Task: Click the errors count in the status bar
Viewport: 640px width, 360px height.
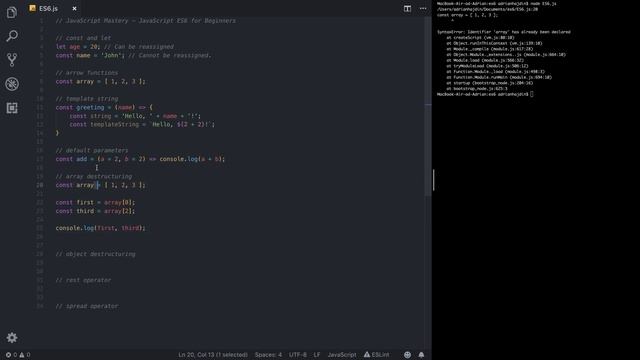Action: pyautogui.click(x=11, y=355)
